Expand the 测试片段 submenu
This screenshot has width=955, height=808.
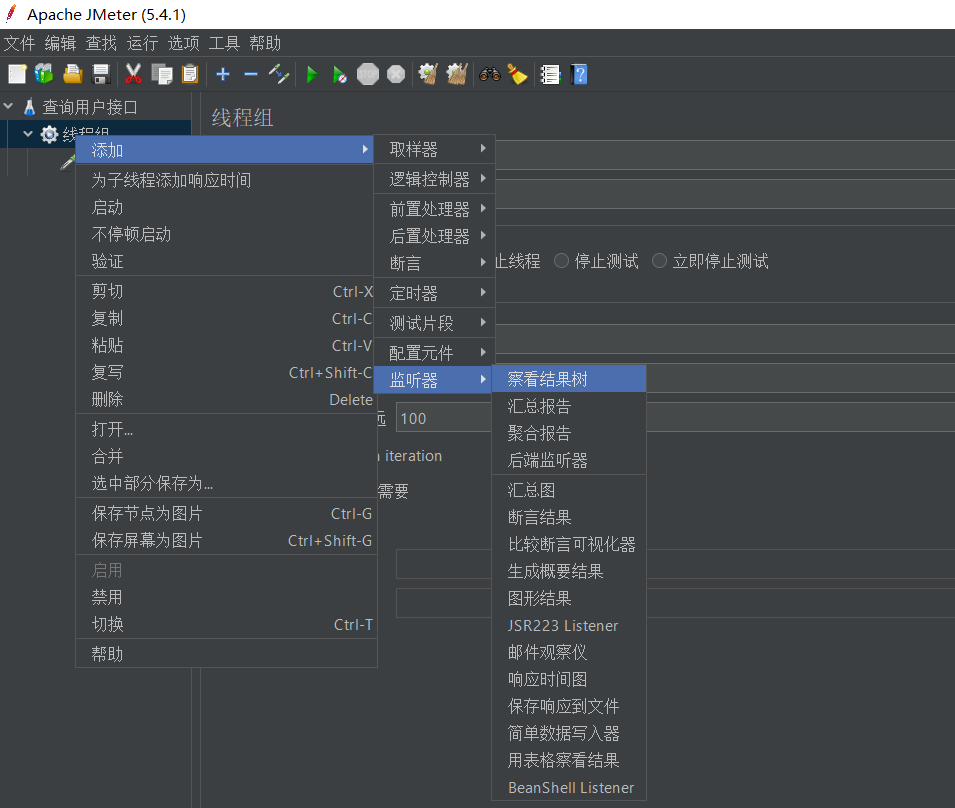(x=434, y=323)
